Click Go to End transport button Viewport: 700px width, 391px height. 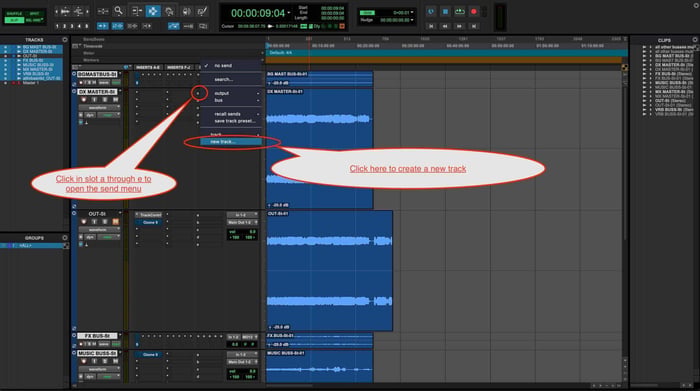[474, 26]
